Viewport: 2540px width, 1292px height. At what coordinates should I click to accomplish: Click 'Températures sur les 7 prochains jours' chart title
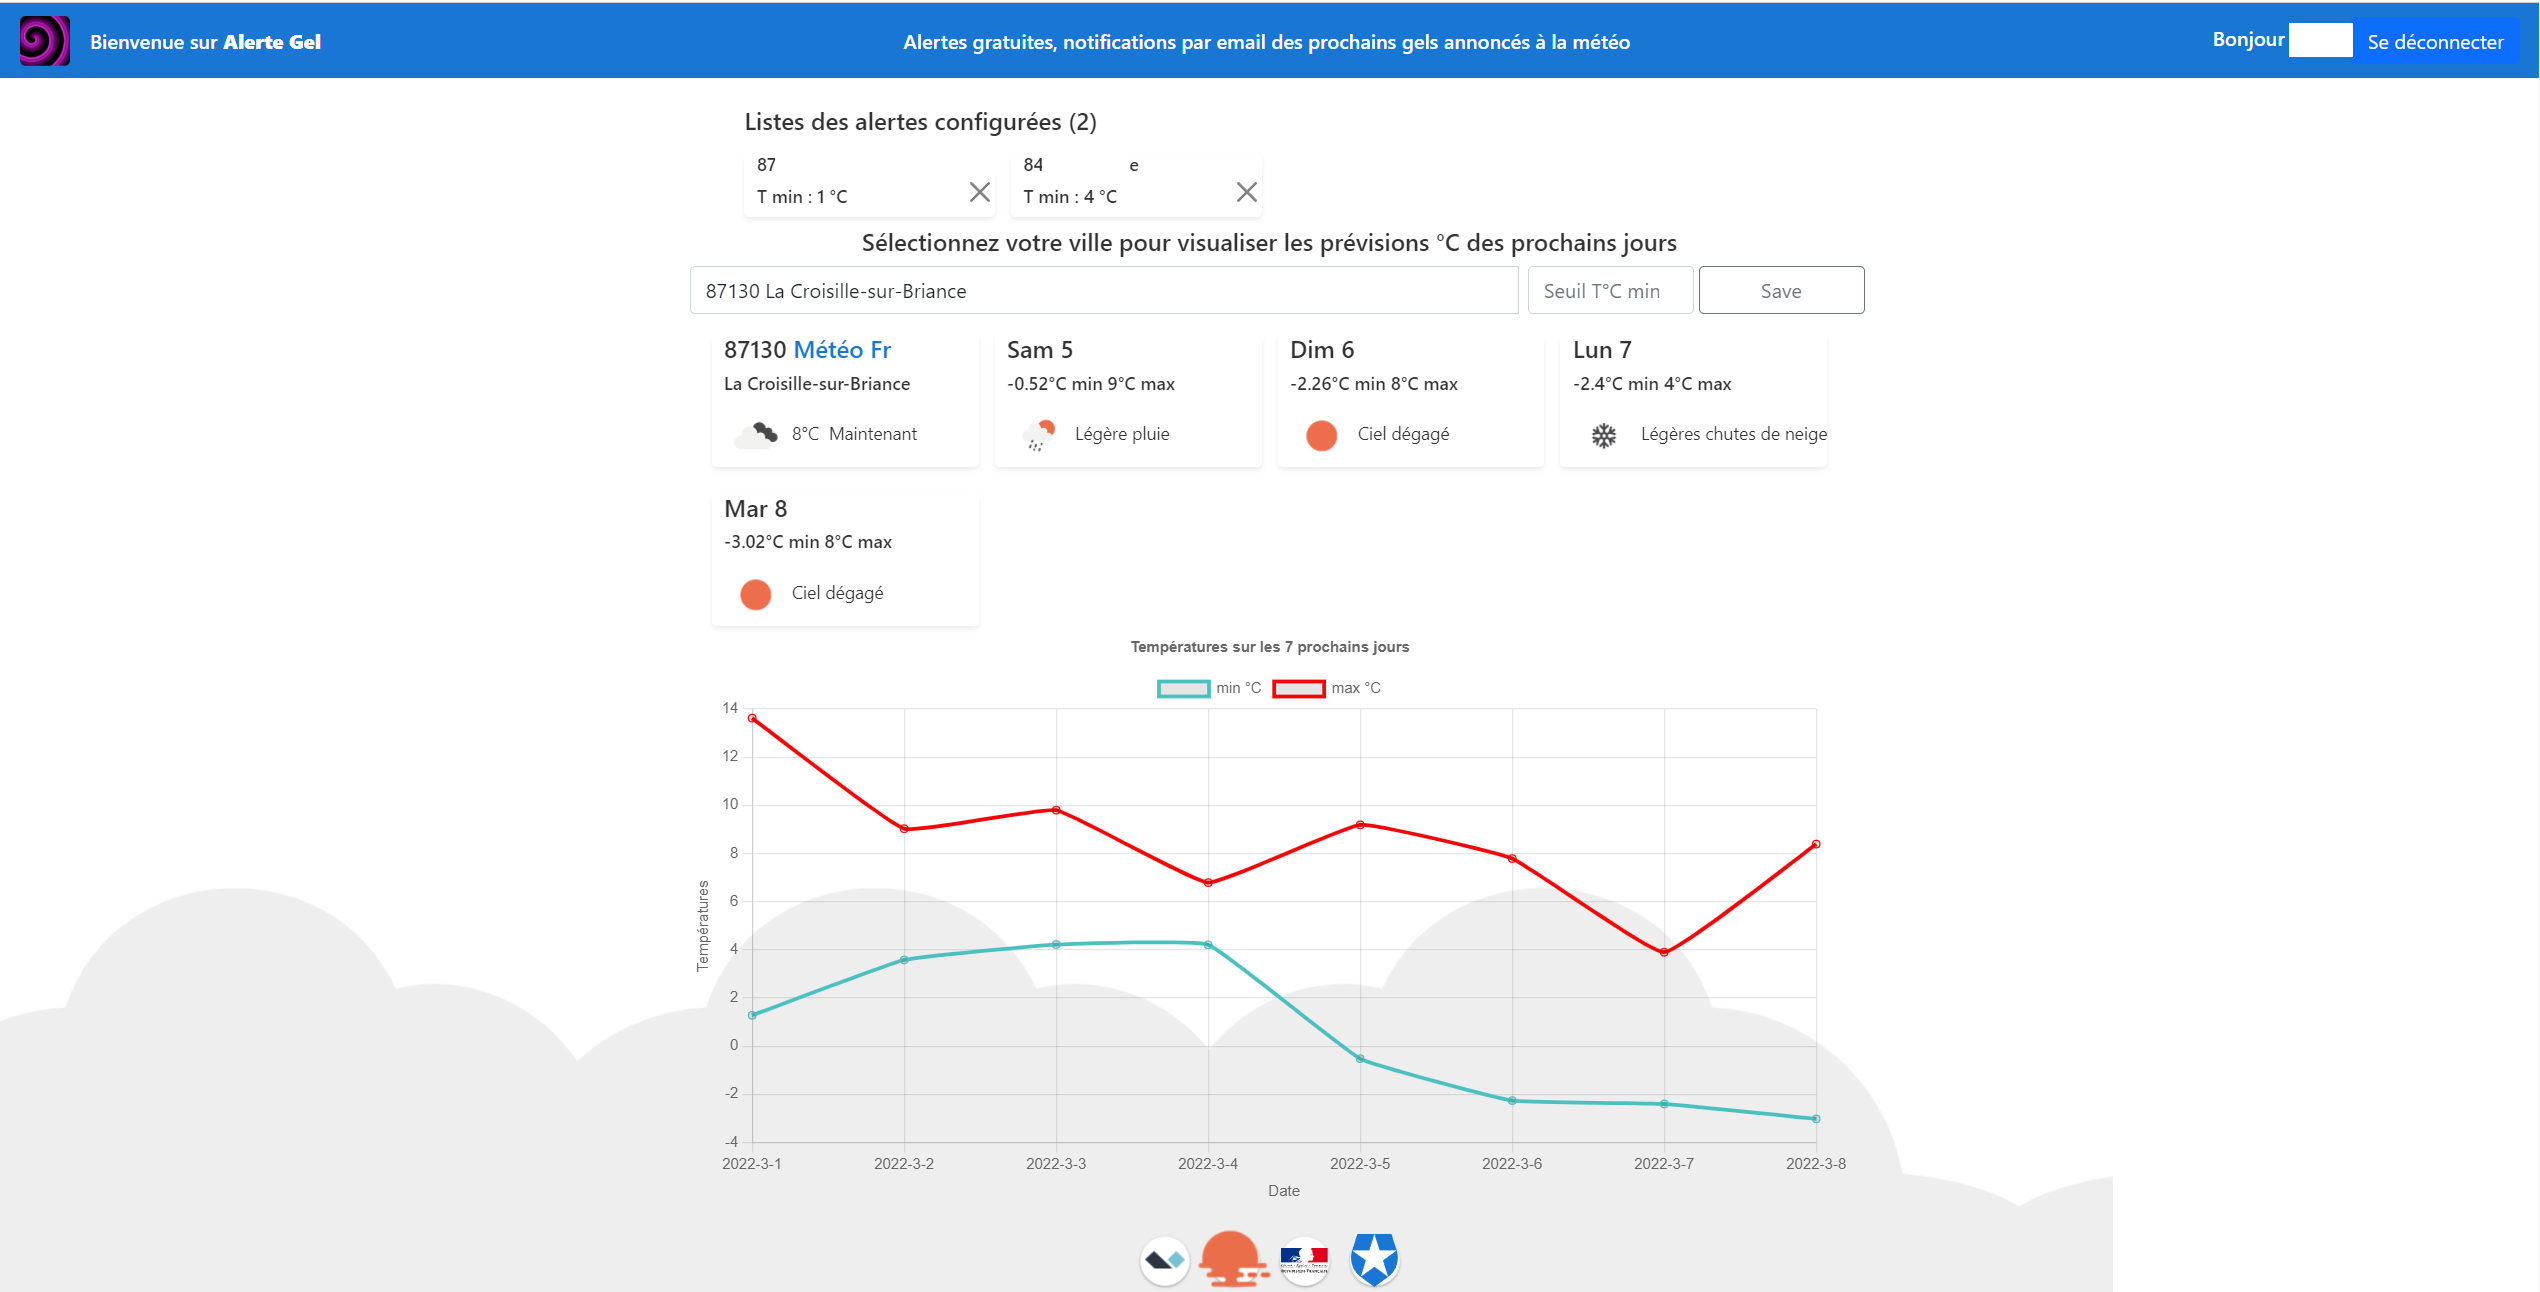(x=1270, y=647)
